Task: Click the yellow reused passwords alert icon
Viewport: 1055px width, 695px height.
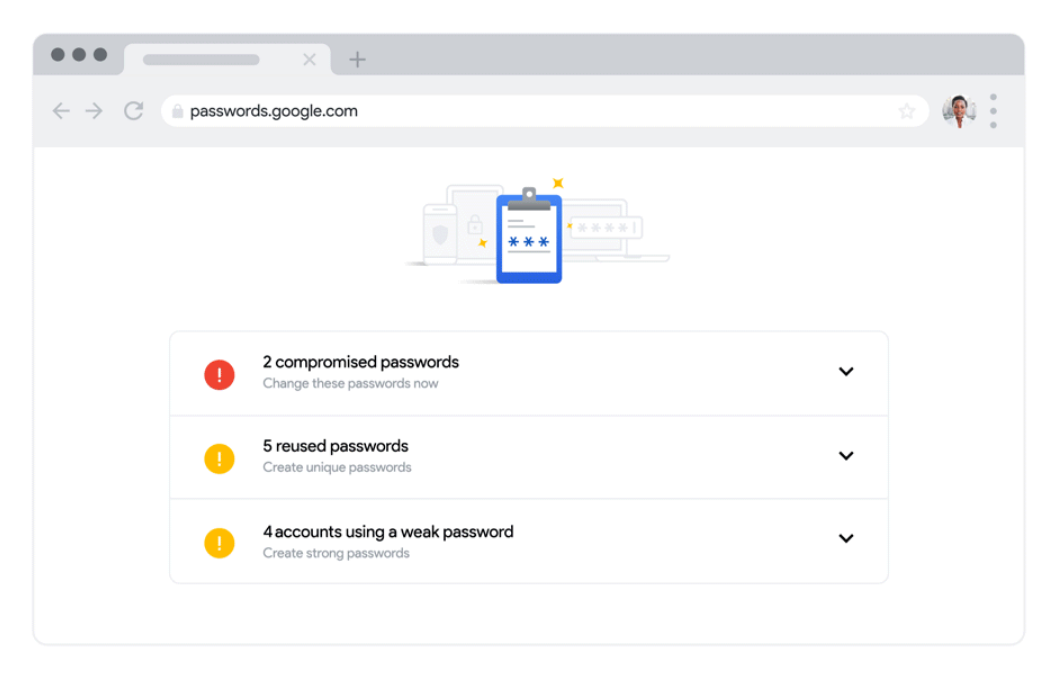Action: click(x=219, y=458)
